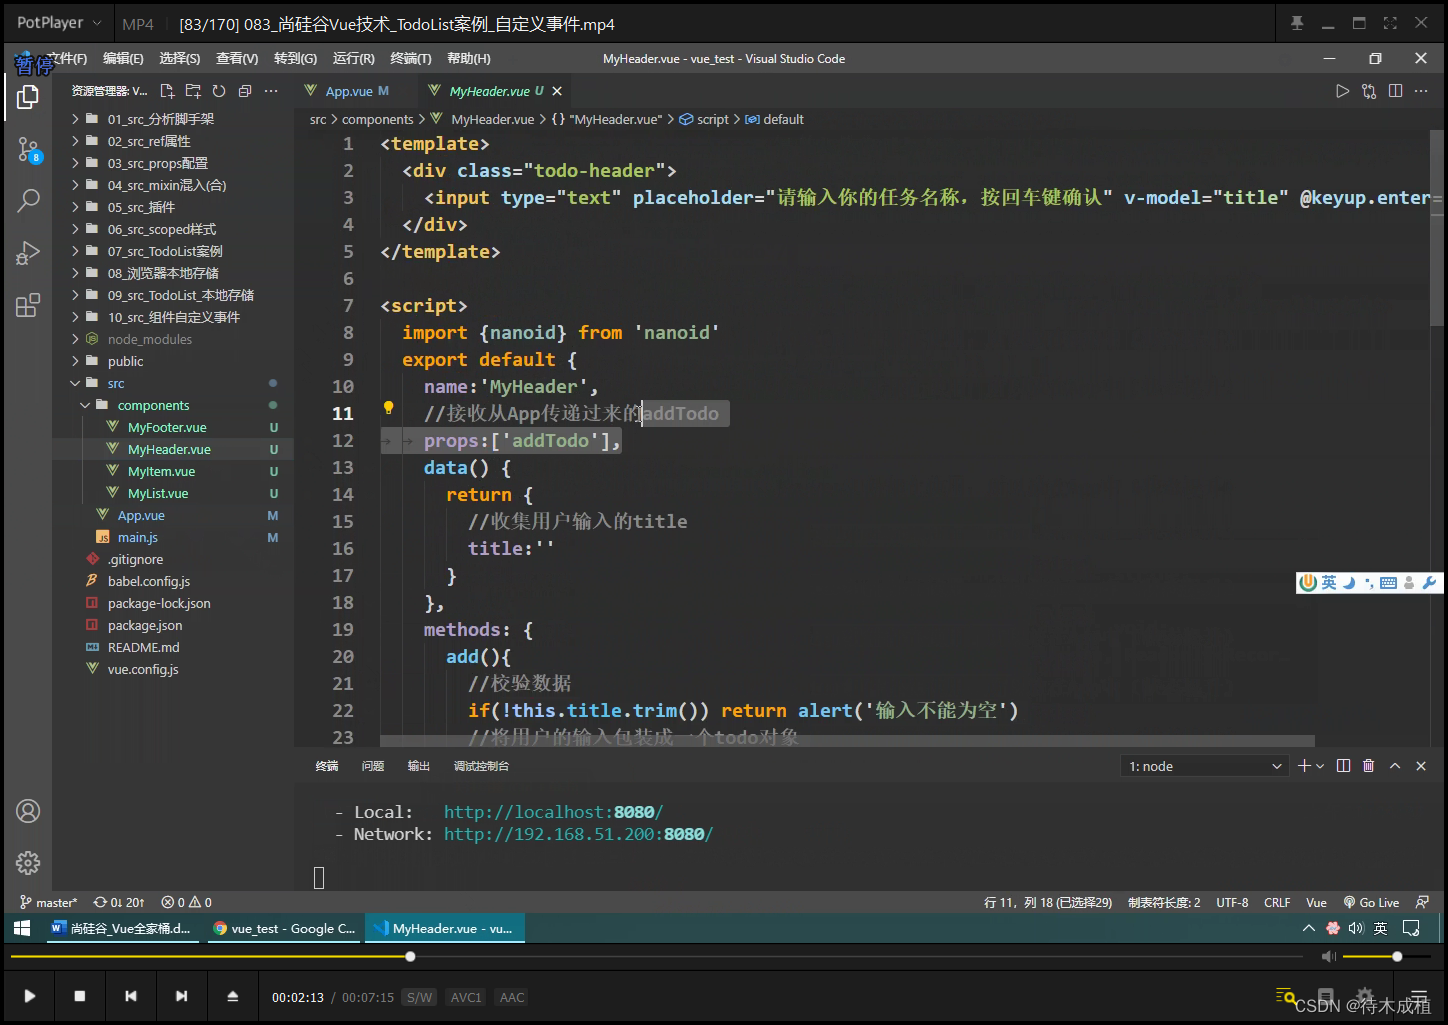The height and width of the screenshot is (1025, 1448).
Task: Split the terminal panel
Action: pyautogui.click(x=1343, y=766)
